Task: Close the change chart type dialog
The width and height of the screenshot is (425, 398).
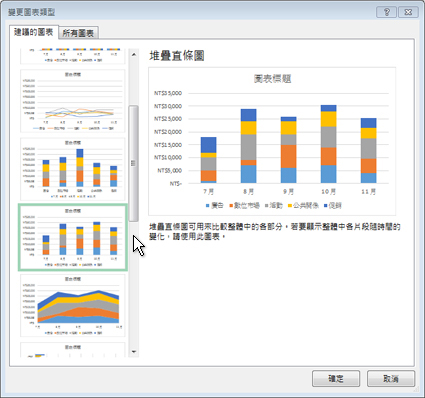Action: pyautogui.click(x=408, y=12)
